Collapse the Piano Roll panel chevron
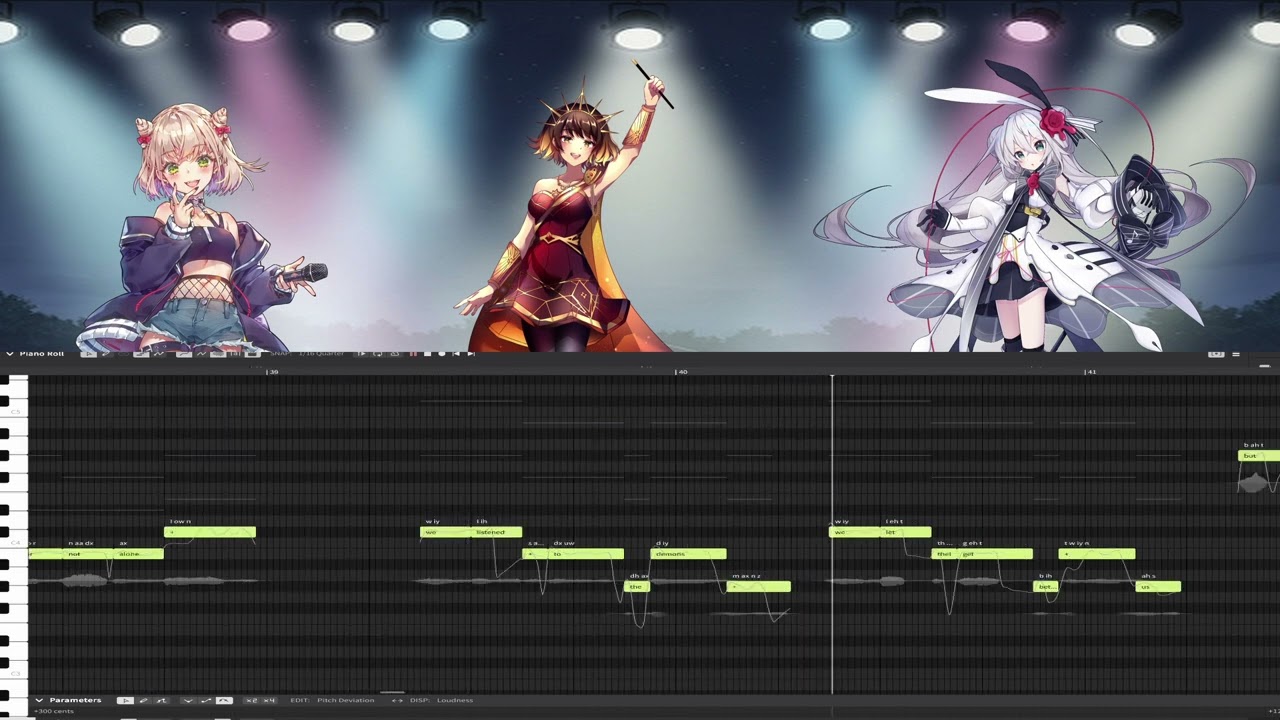Viewport: 1280px width, 720px height. [x=10, y=354]
